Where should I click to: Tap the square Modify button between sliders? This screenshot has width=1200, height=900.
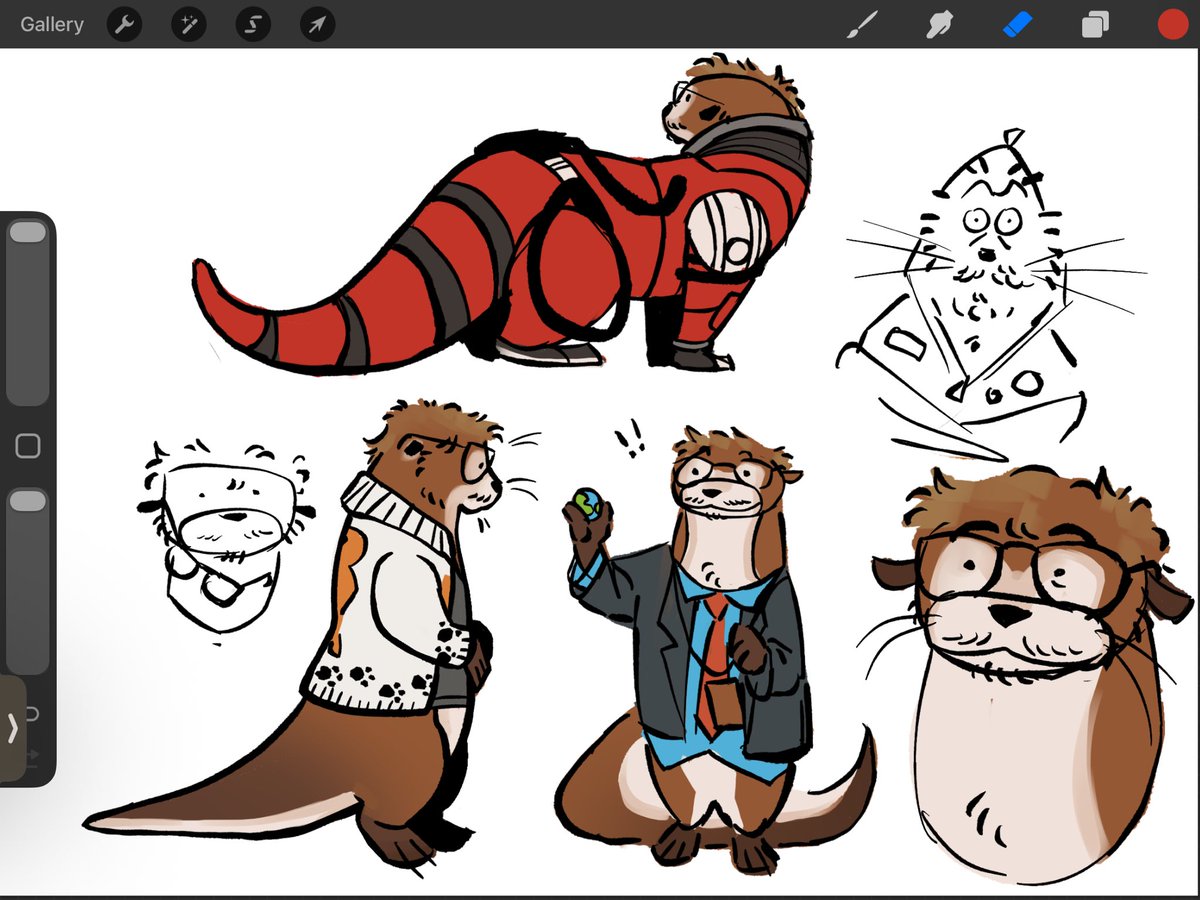click(28, 446)
